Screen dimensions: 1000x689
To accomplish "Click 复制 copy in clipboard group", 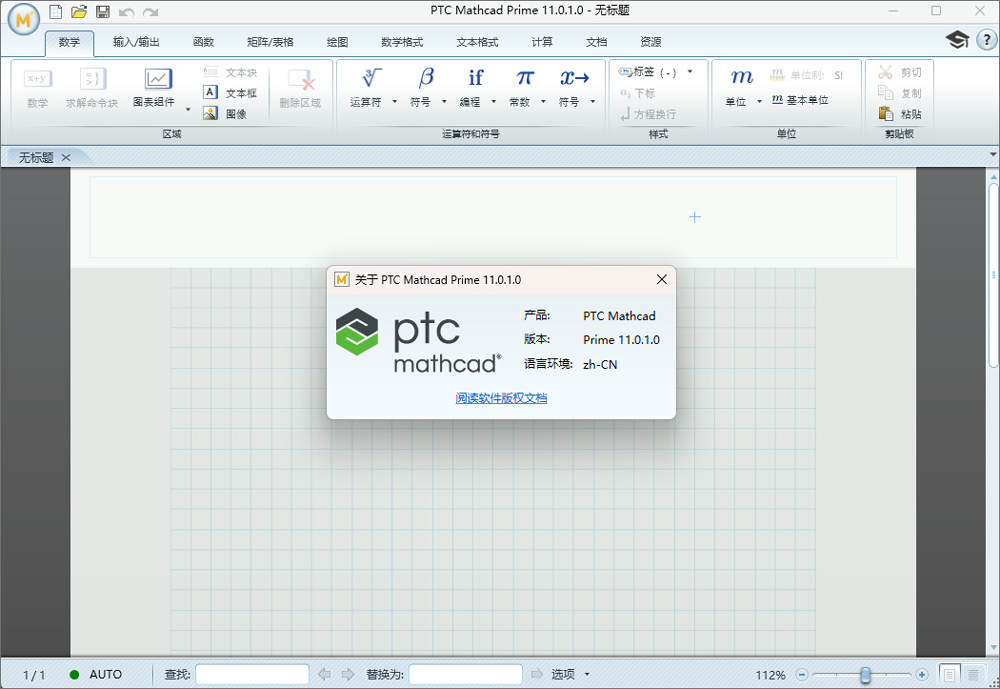I will tap(900, 93).
